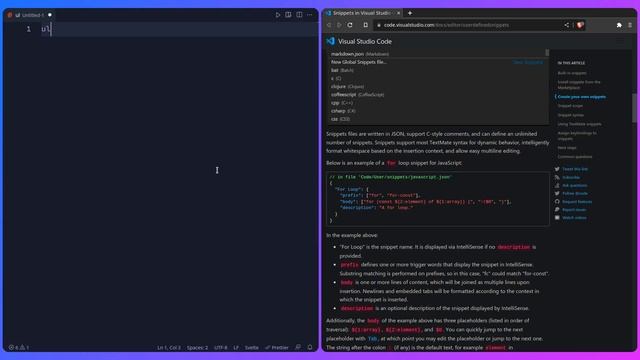640x360 pixels.
Task: Split the editor with the split icon
Action: tap(299, 15)
